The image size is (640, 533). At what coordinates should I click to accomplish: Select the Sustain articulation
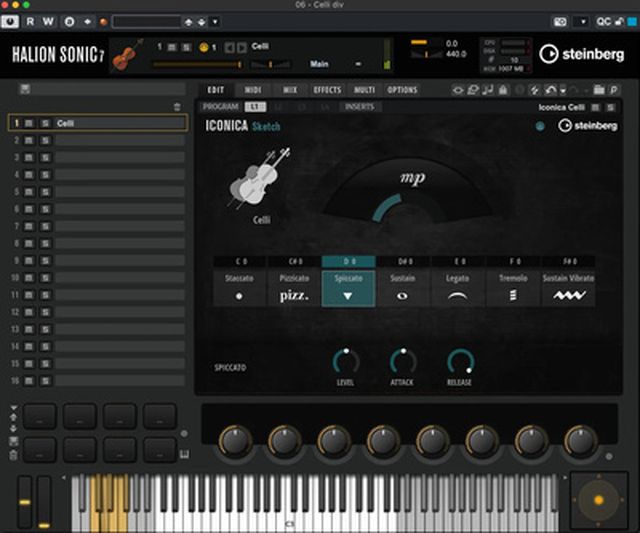pyautogui.click(x=402, y=288)
